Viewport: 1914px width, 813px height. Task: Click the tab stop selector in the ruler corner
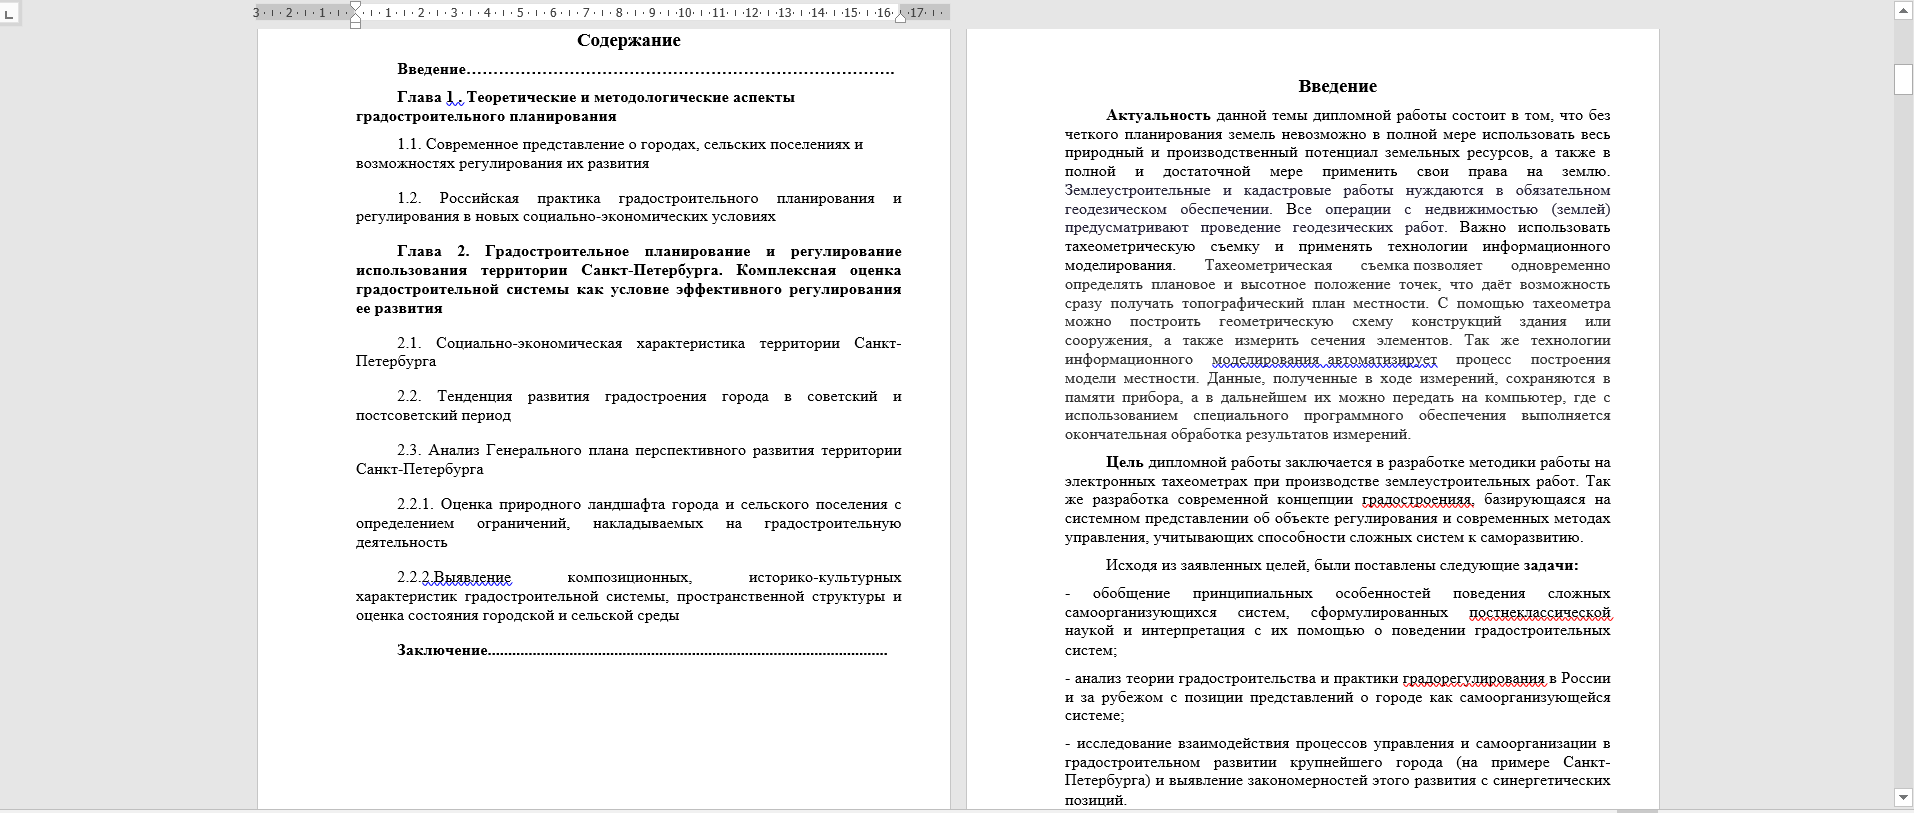pyautogui.click(x=9, y=13)
